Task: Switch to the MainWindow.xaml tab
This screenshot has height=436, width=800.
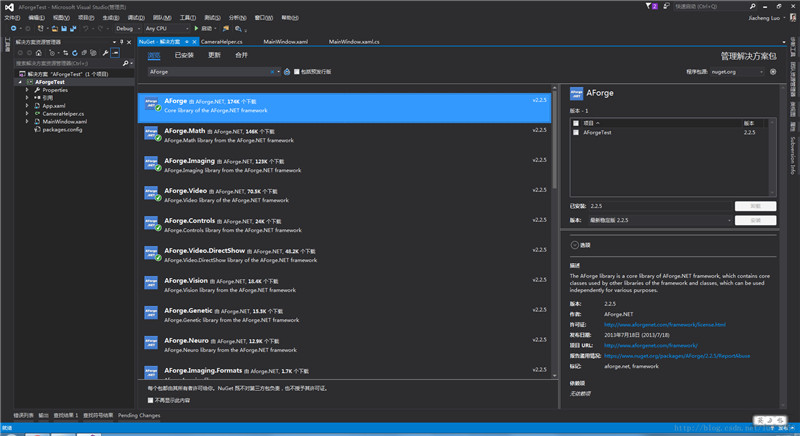Action: (286, 42)
